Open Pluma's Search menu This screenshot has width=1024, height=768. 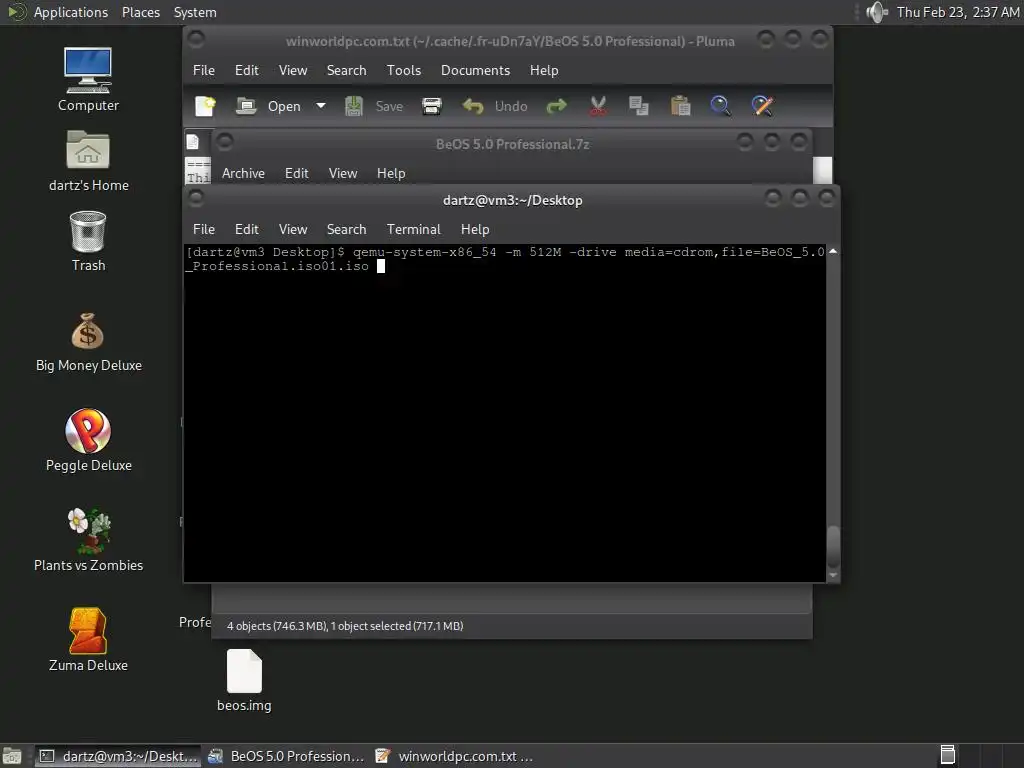(346, 71)
